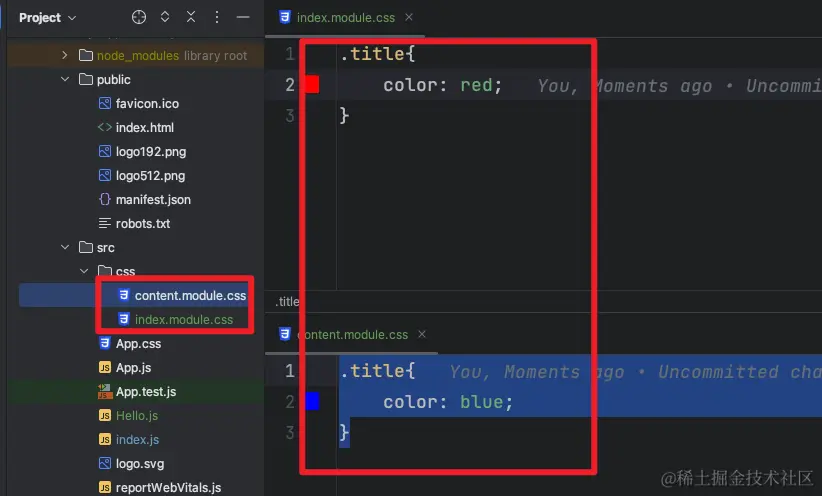Click line number 1 in index.module.css

tap(289, 53)
